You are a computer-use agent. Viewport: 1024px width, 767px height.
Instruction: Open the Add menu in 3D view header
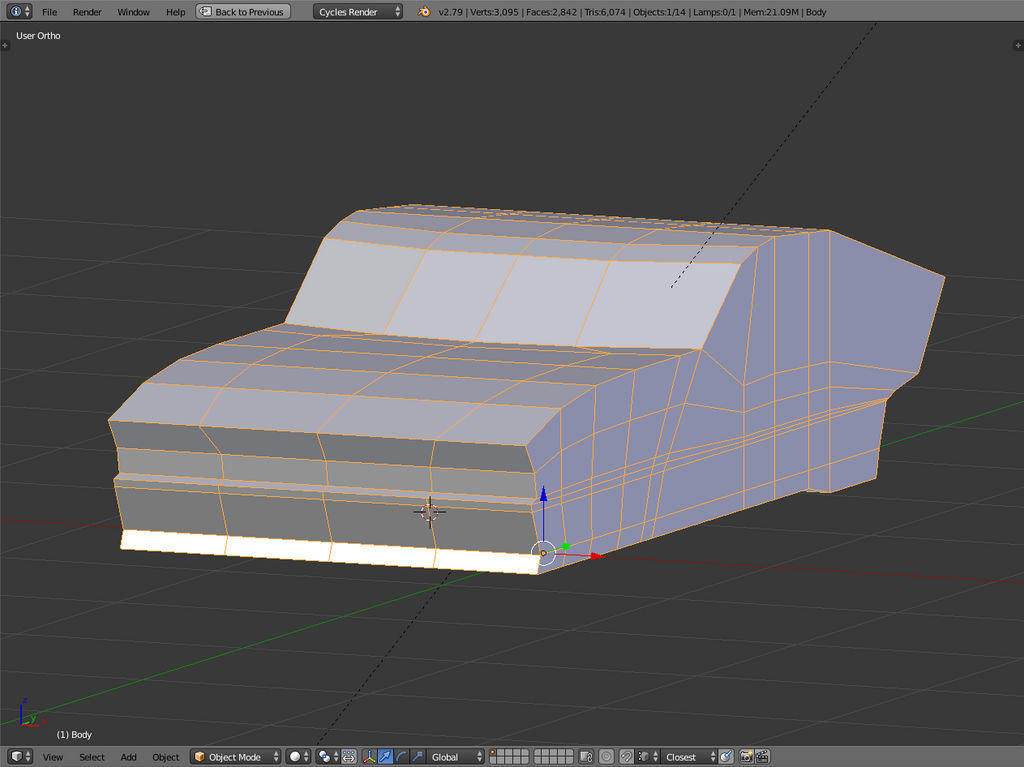click(x=129, y=757)
